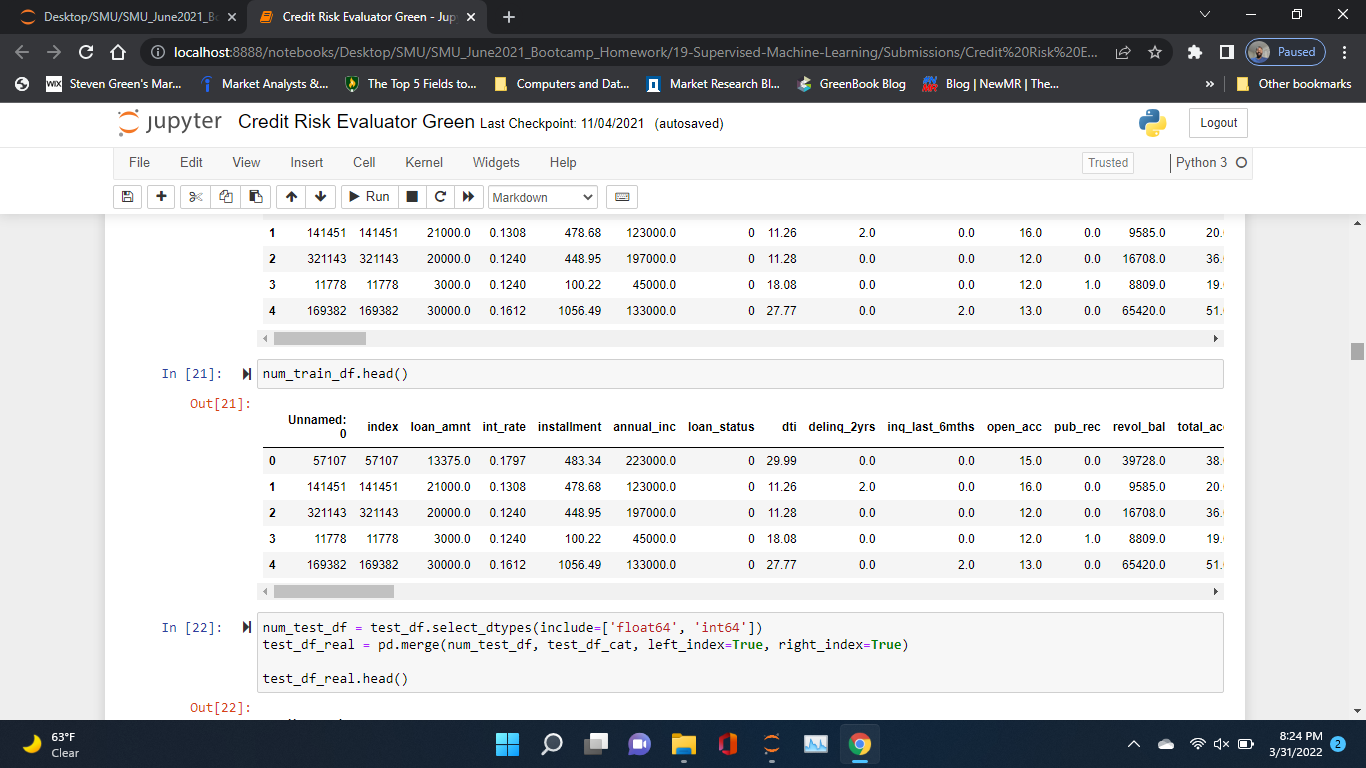Paste cells below icon in toolbar
Image resolution: width=1366 pixels, height=768 pixels.
tap(255, 197)
